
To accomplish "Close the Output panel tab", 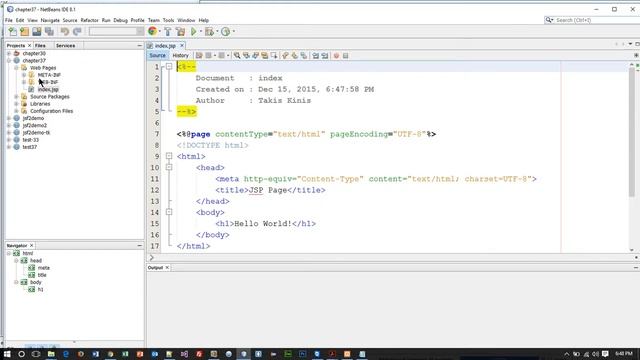I will click(x=167, y=268).
